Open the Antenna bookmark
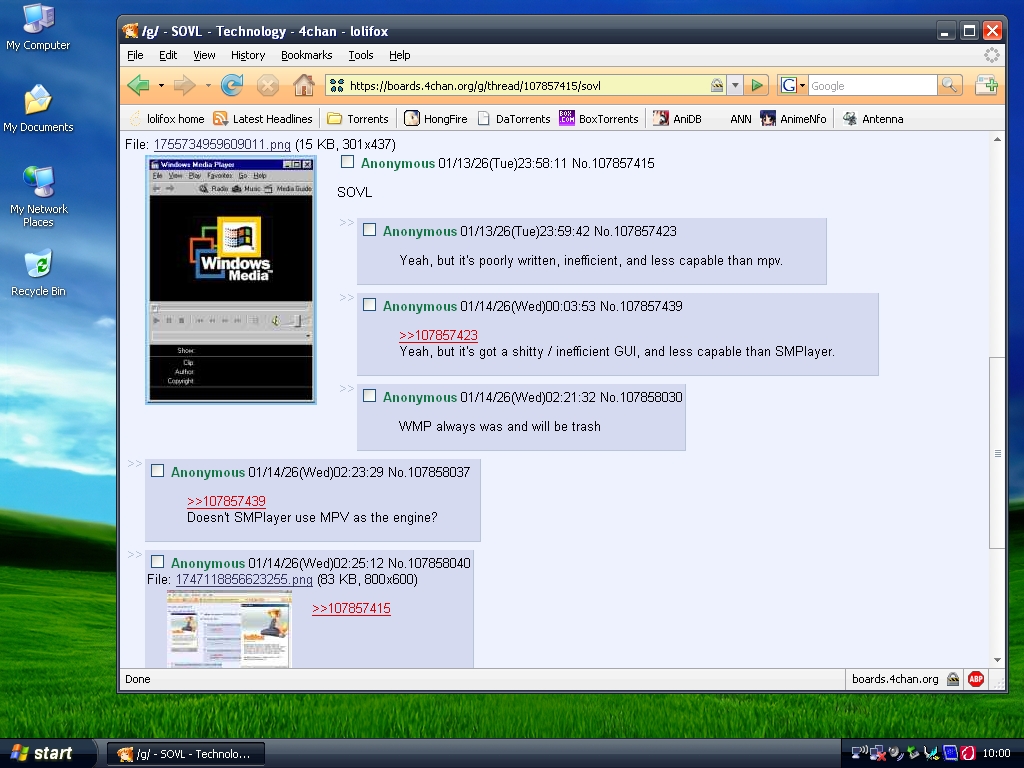This screenshot has height=768, width=1024. point(873,119)
